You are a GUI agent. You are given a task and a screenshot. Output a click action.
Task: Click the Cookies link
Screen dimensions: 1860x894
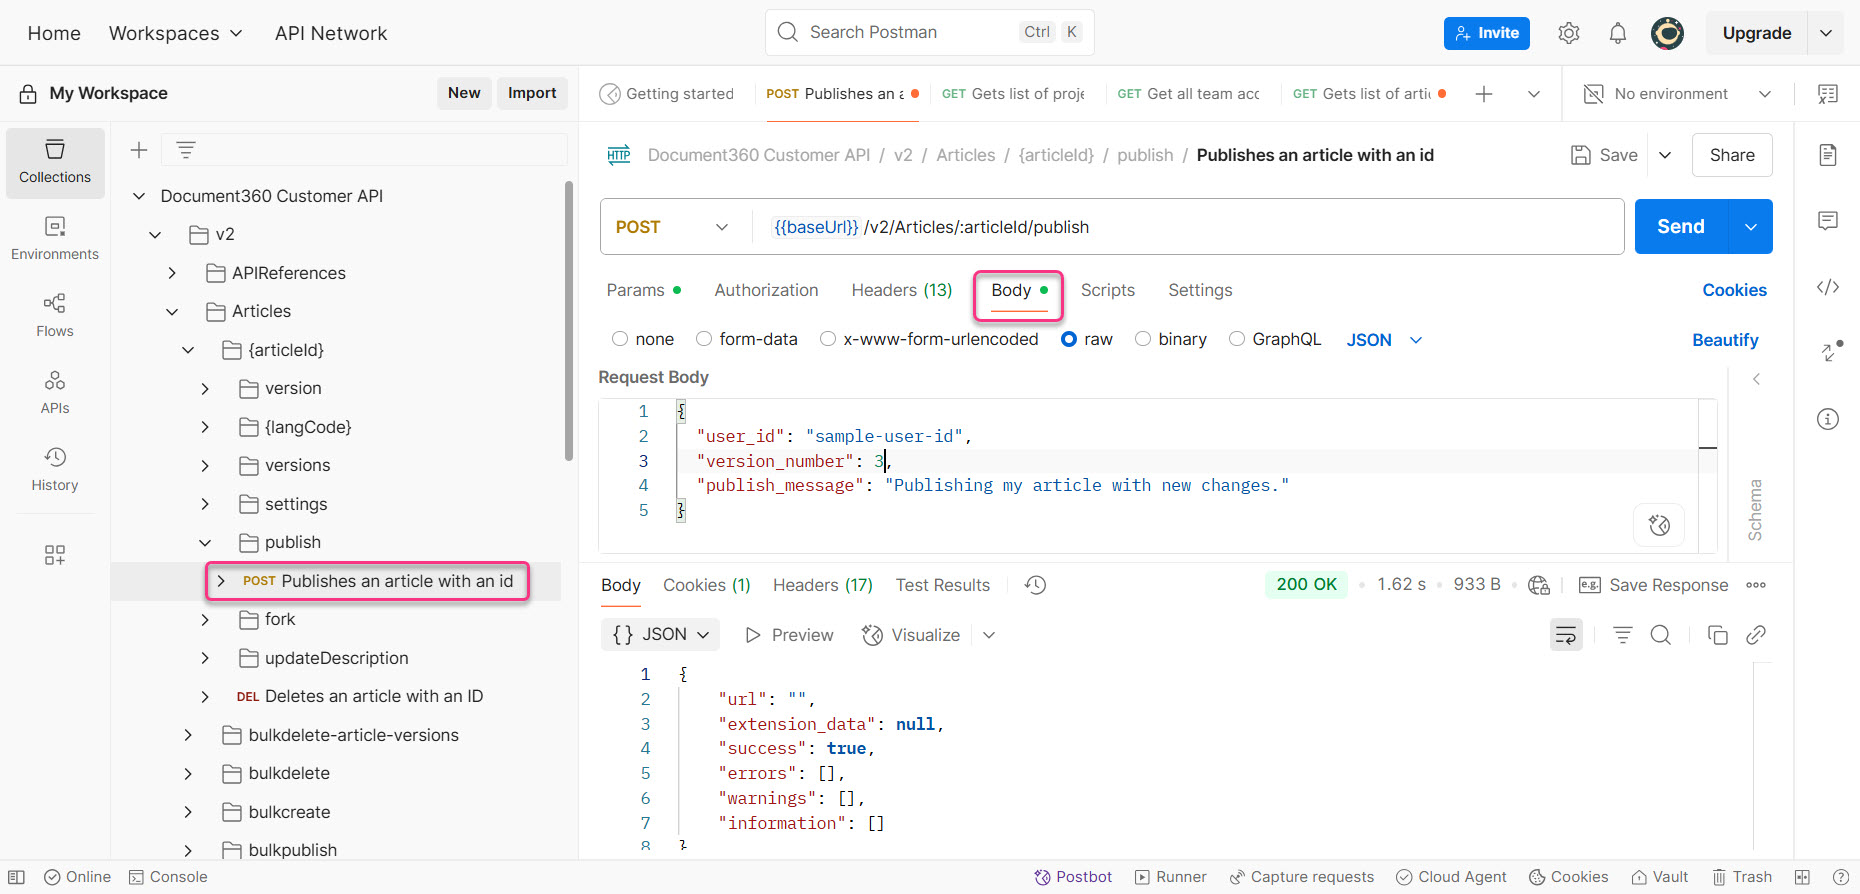tap(1735, 290)
